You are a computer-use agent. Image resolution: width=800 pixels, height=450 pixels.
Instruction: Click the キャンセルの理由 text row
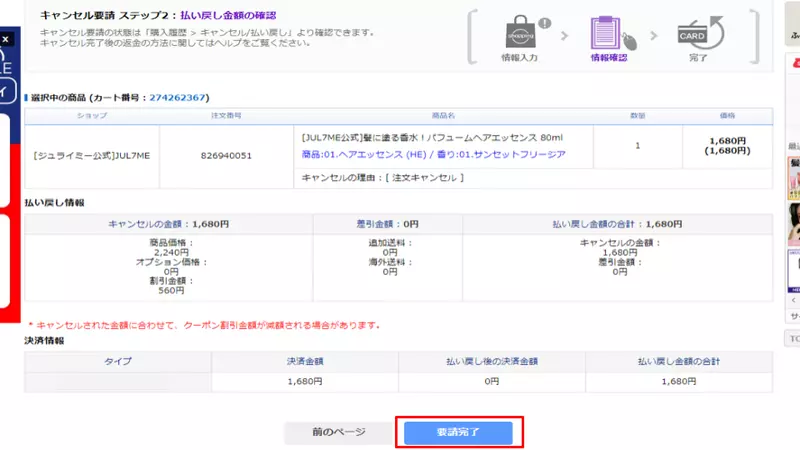[383, 178]
